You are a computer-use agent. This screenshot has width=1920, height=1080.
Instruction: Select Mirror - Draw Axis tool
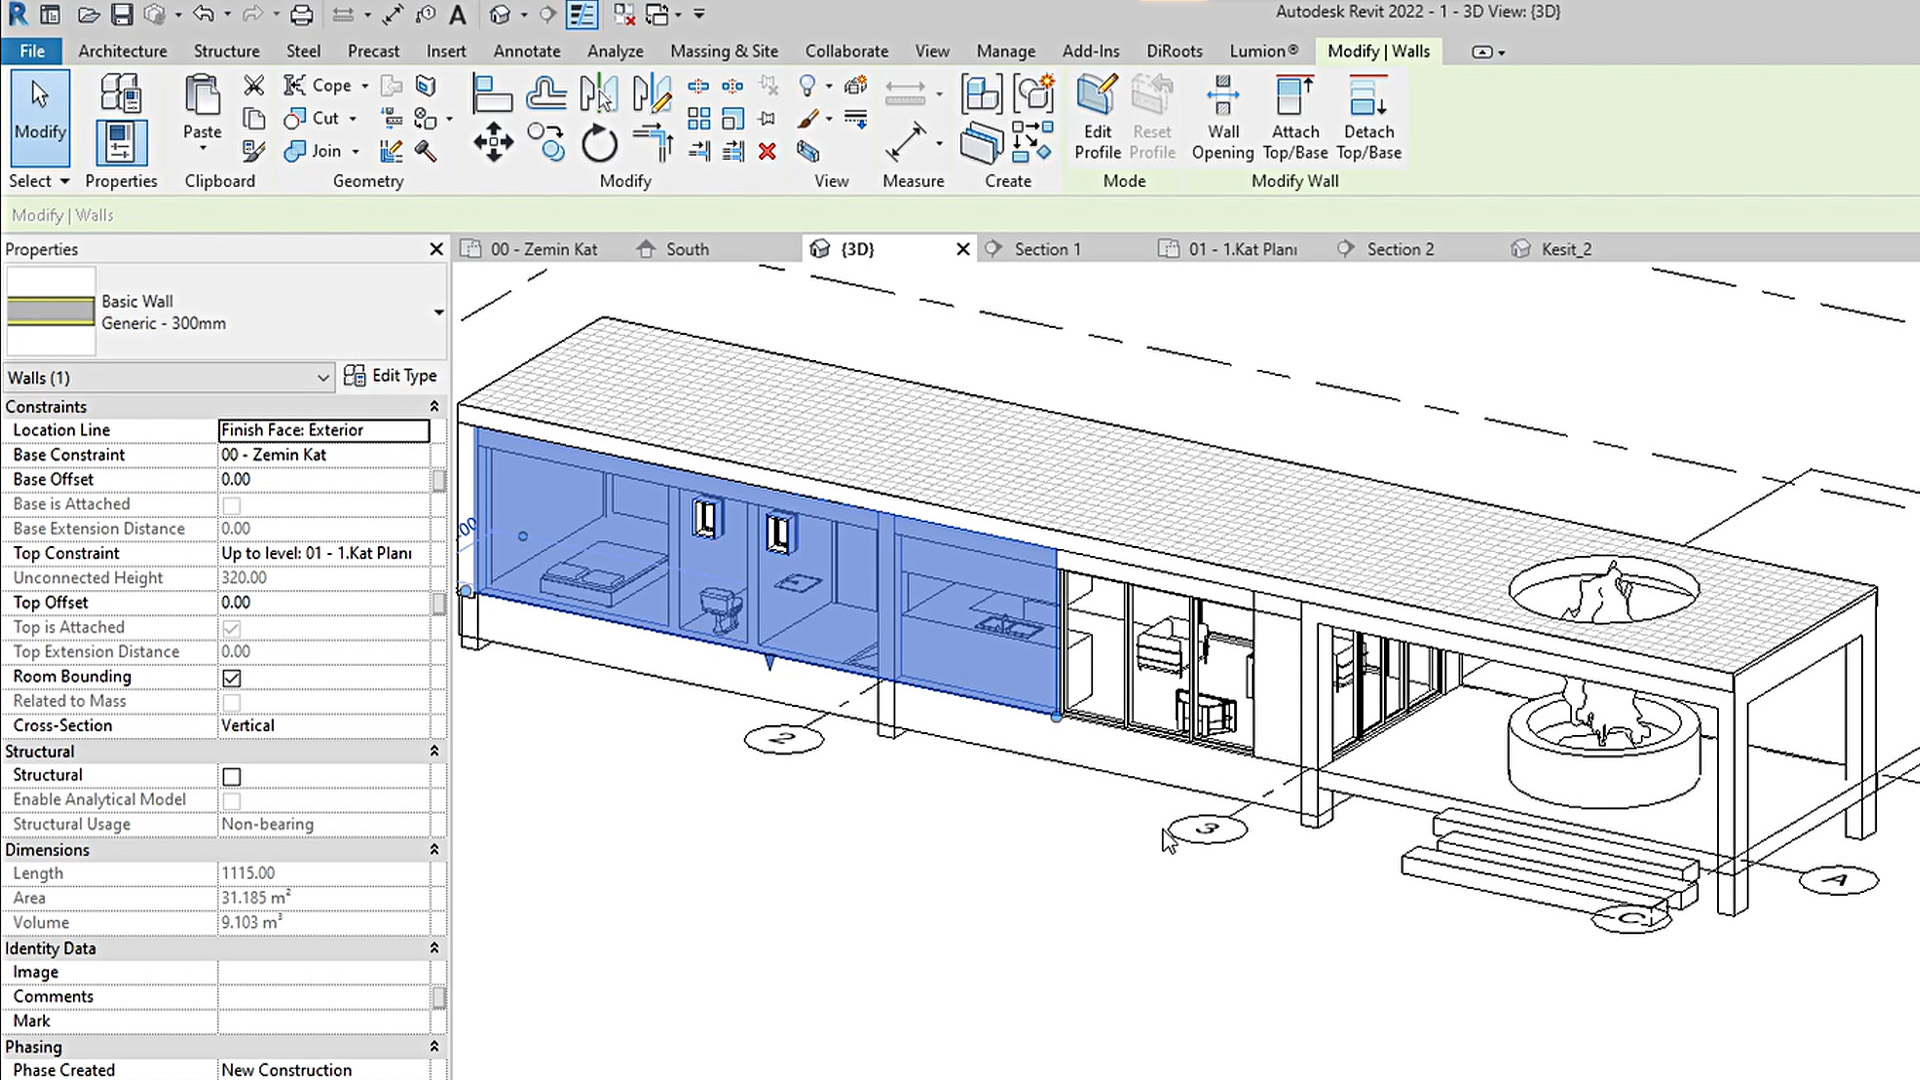pyautogui.click(x=651, y=93)
